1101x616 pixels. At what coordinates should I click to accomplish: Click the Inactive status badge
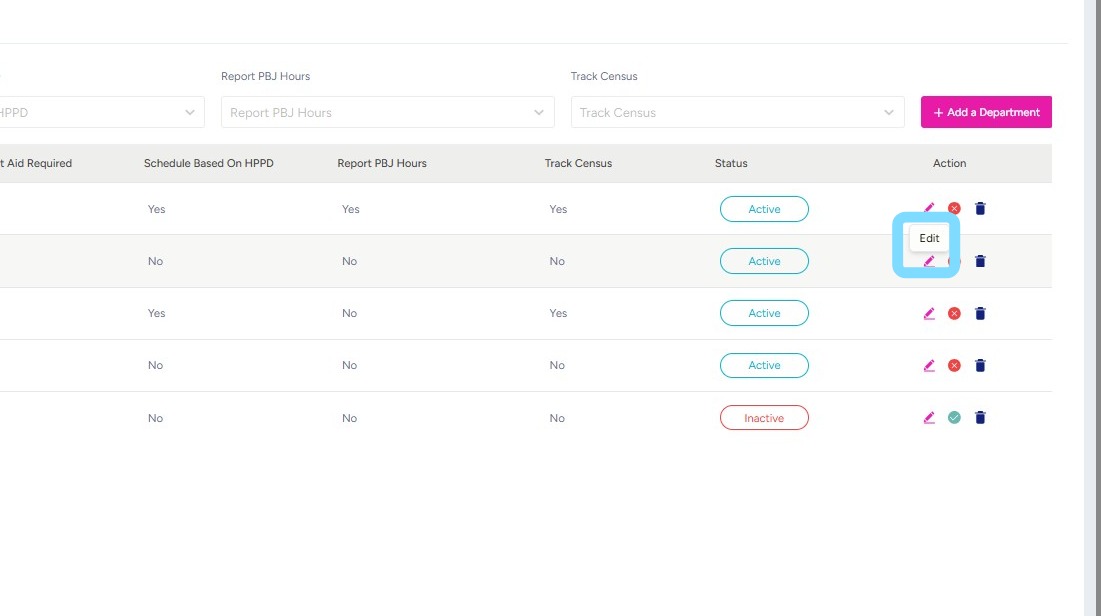pyautogui.click(x=764, y=418)
